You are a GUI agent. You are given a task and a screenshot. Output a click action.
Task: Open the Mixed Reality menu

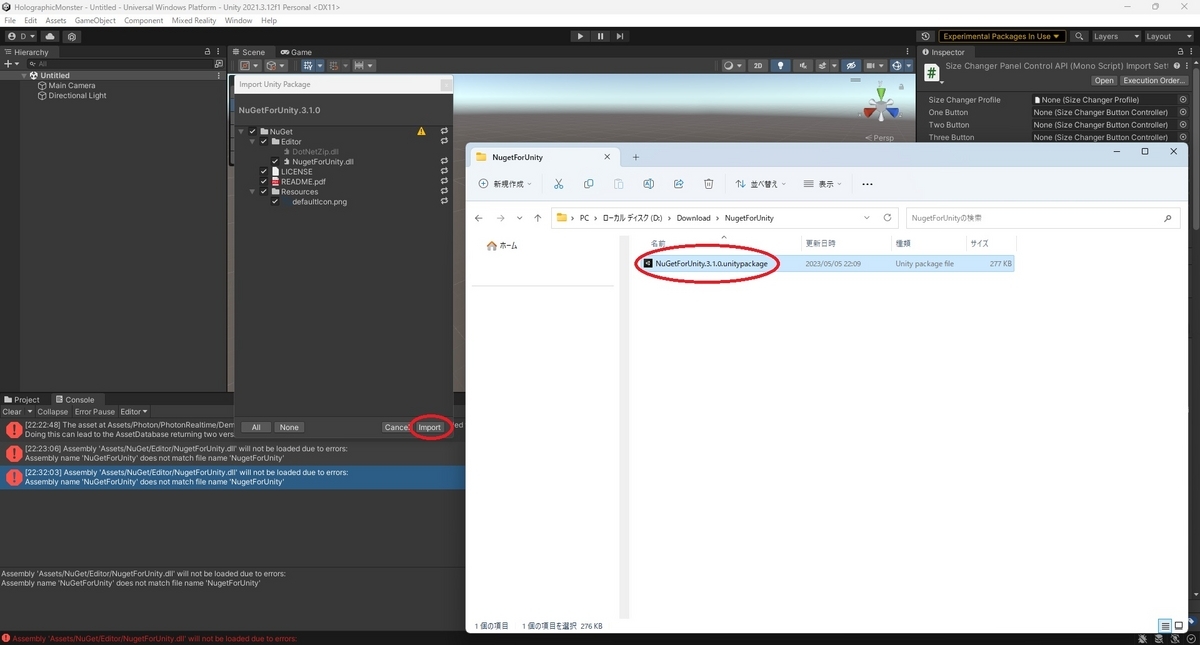point(193,20)
